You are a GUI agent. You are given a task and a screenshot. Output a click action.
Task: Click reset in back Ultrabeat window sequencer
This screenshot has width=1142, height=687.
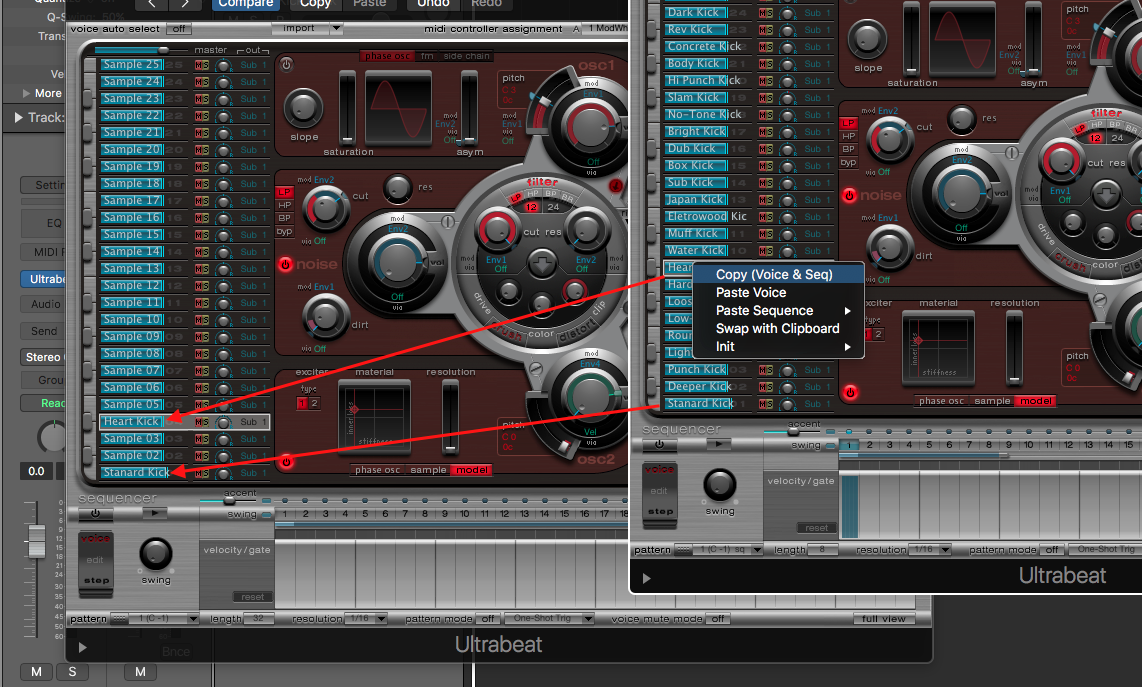pyautogui.click(x=252, y=597)
